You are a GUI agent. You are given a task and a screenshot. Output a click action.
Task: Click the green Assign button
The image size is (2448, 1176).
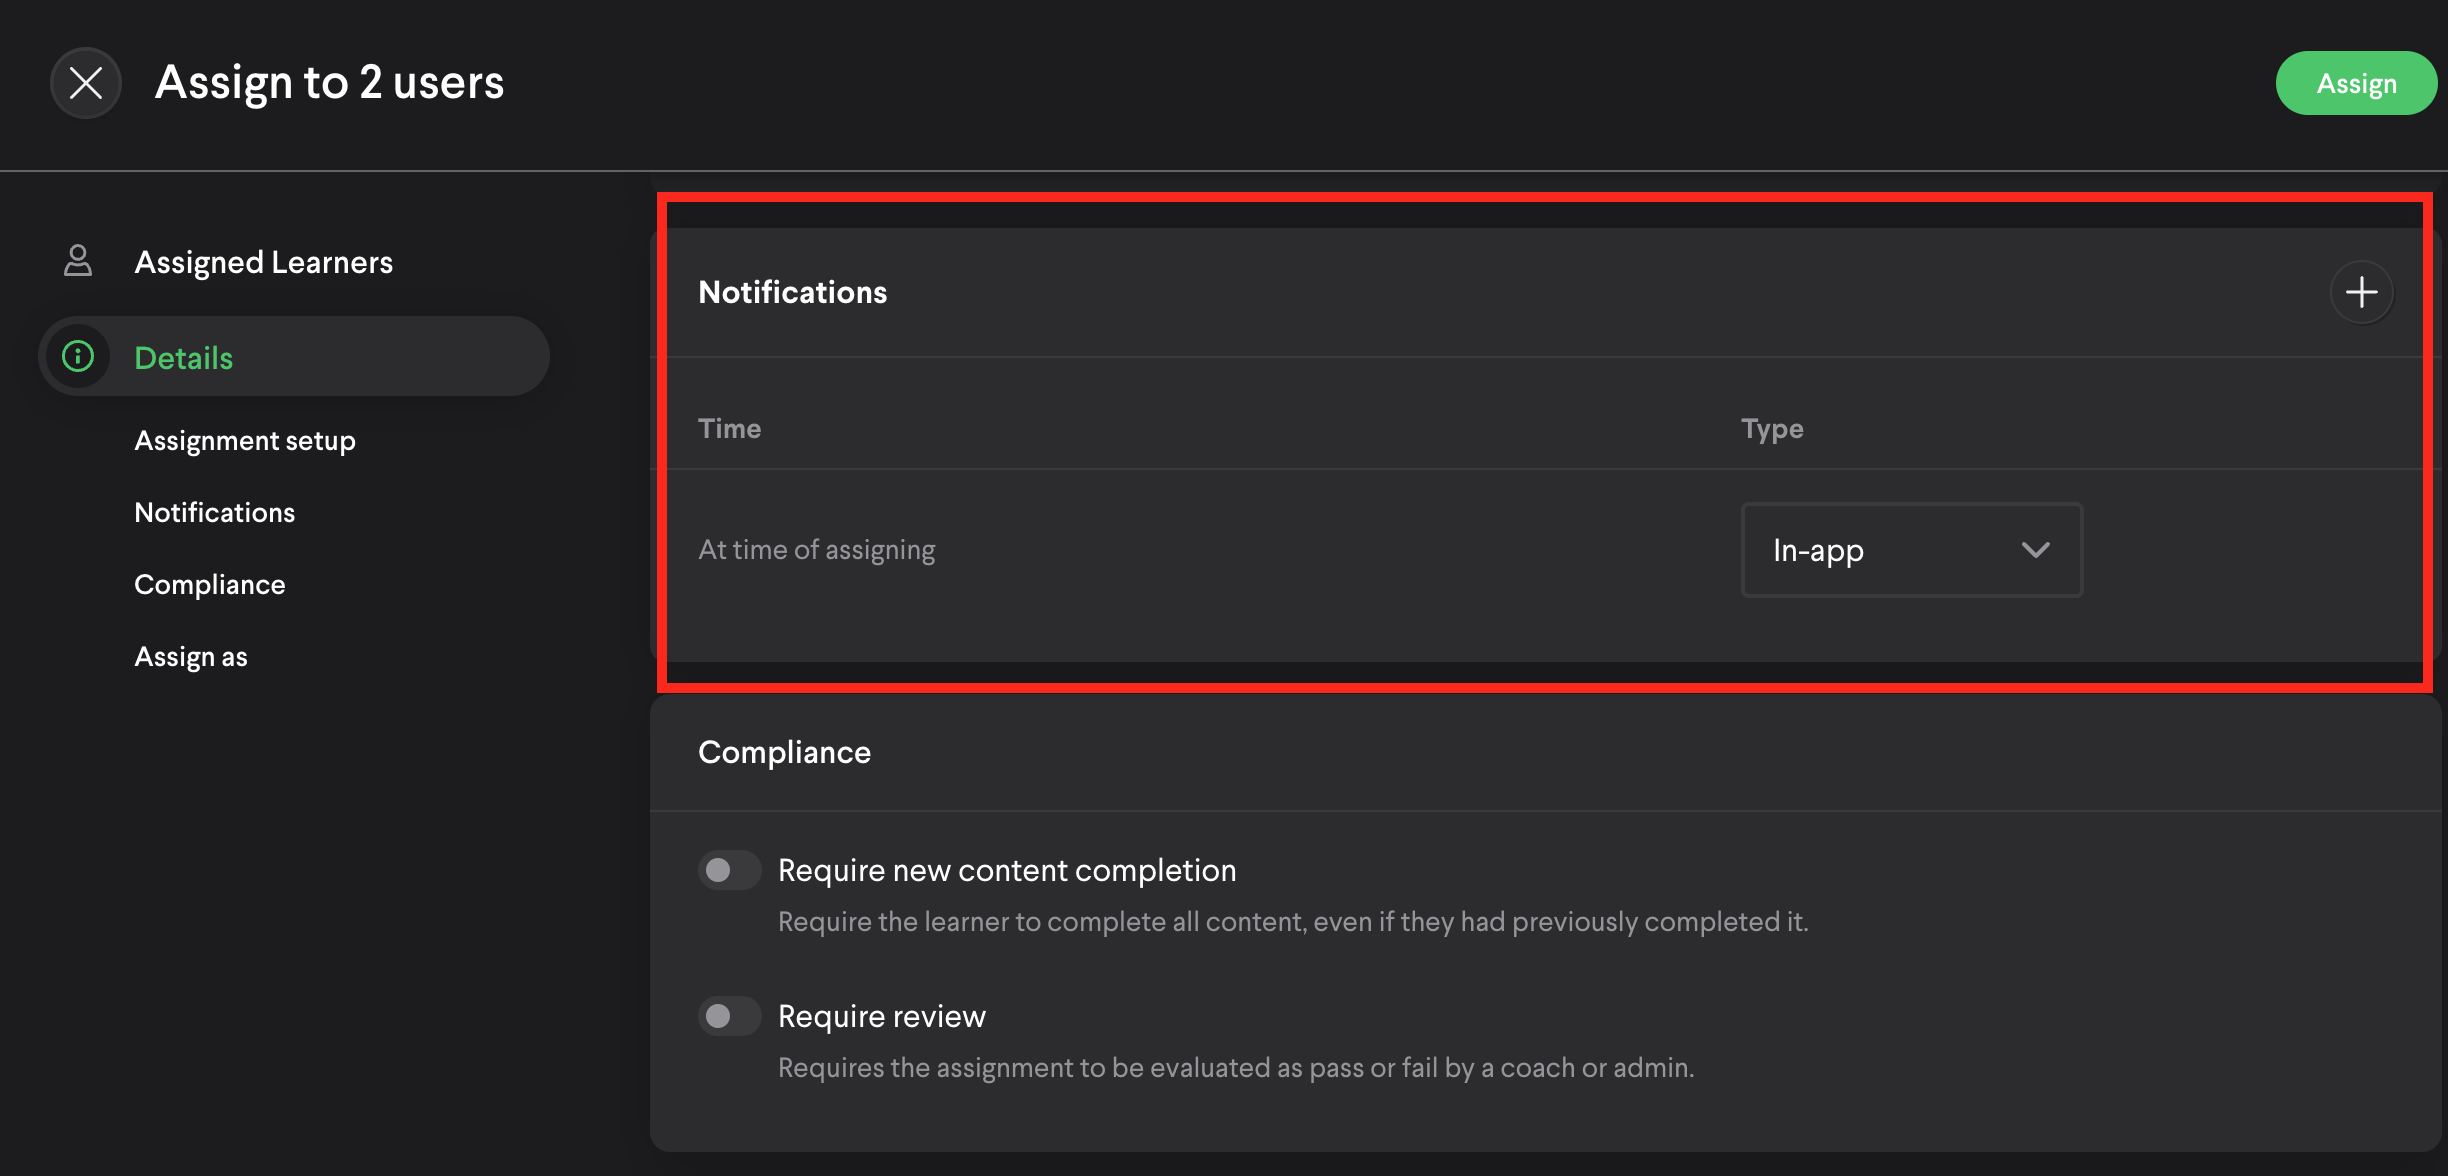(x=2355, y=83)
